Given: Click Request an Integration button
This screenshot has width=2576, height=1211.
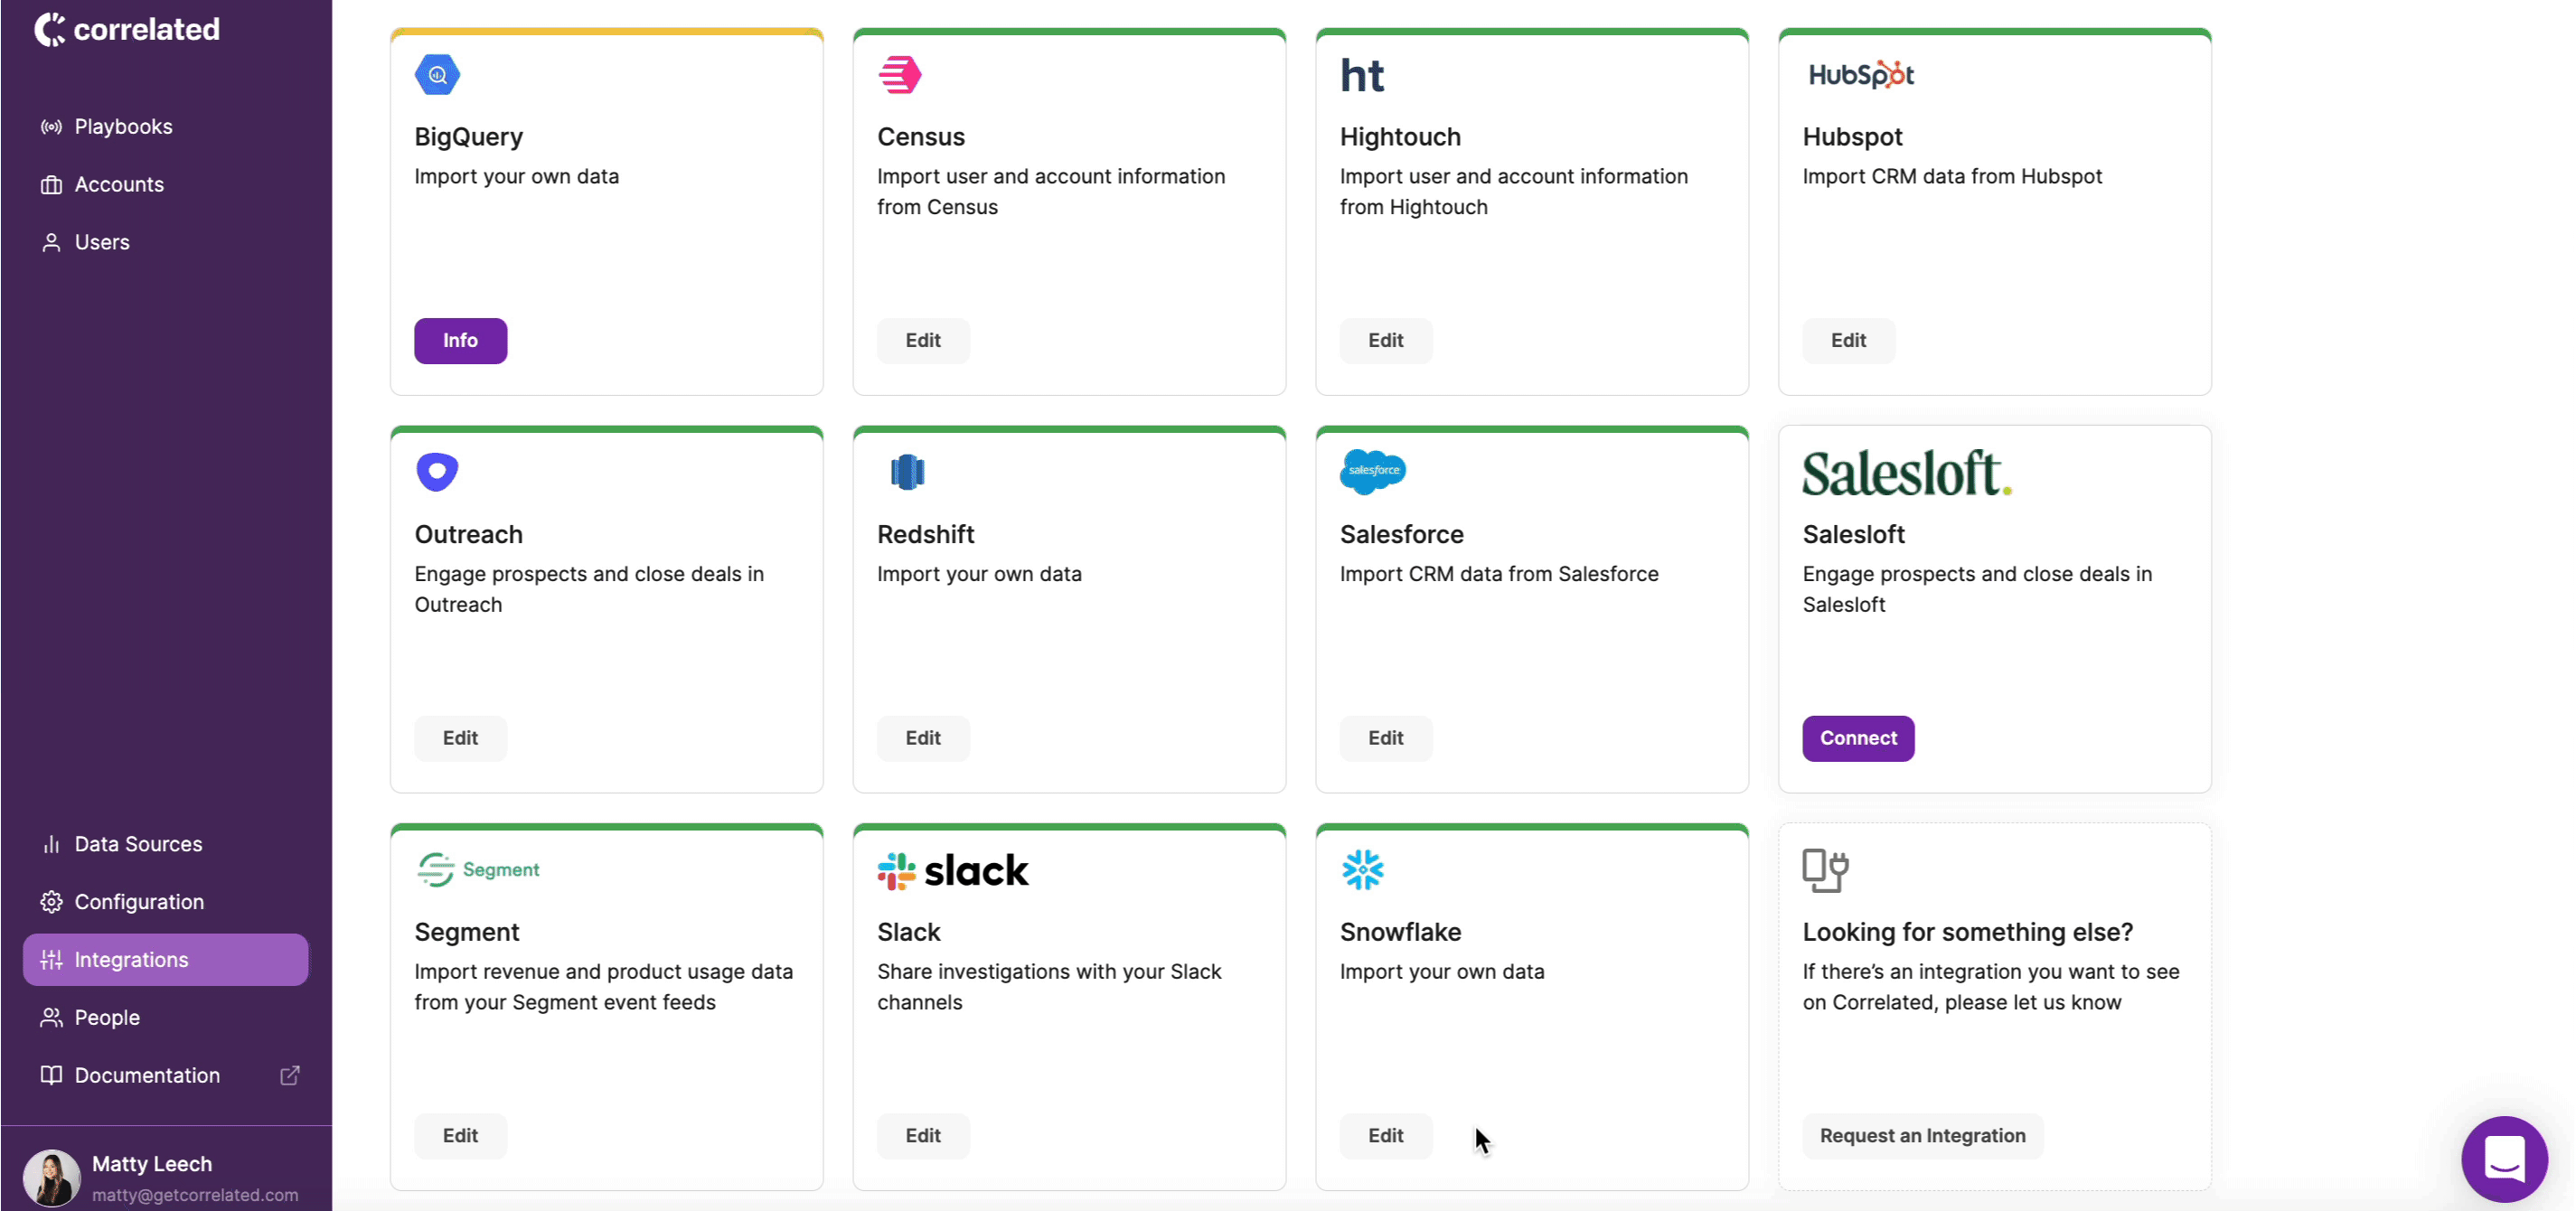Looking at the screenshot, I should tap(1923, 1136).
